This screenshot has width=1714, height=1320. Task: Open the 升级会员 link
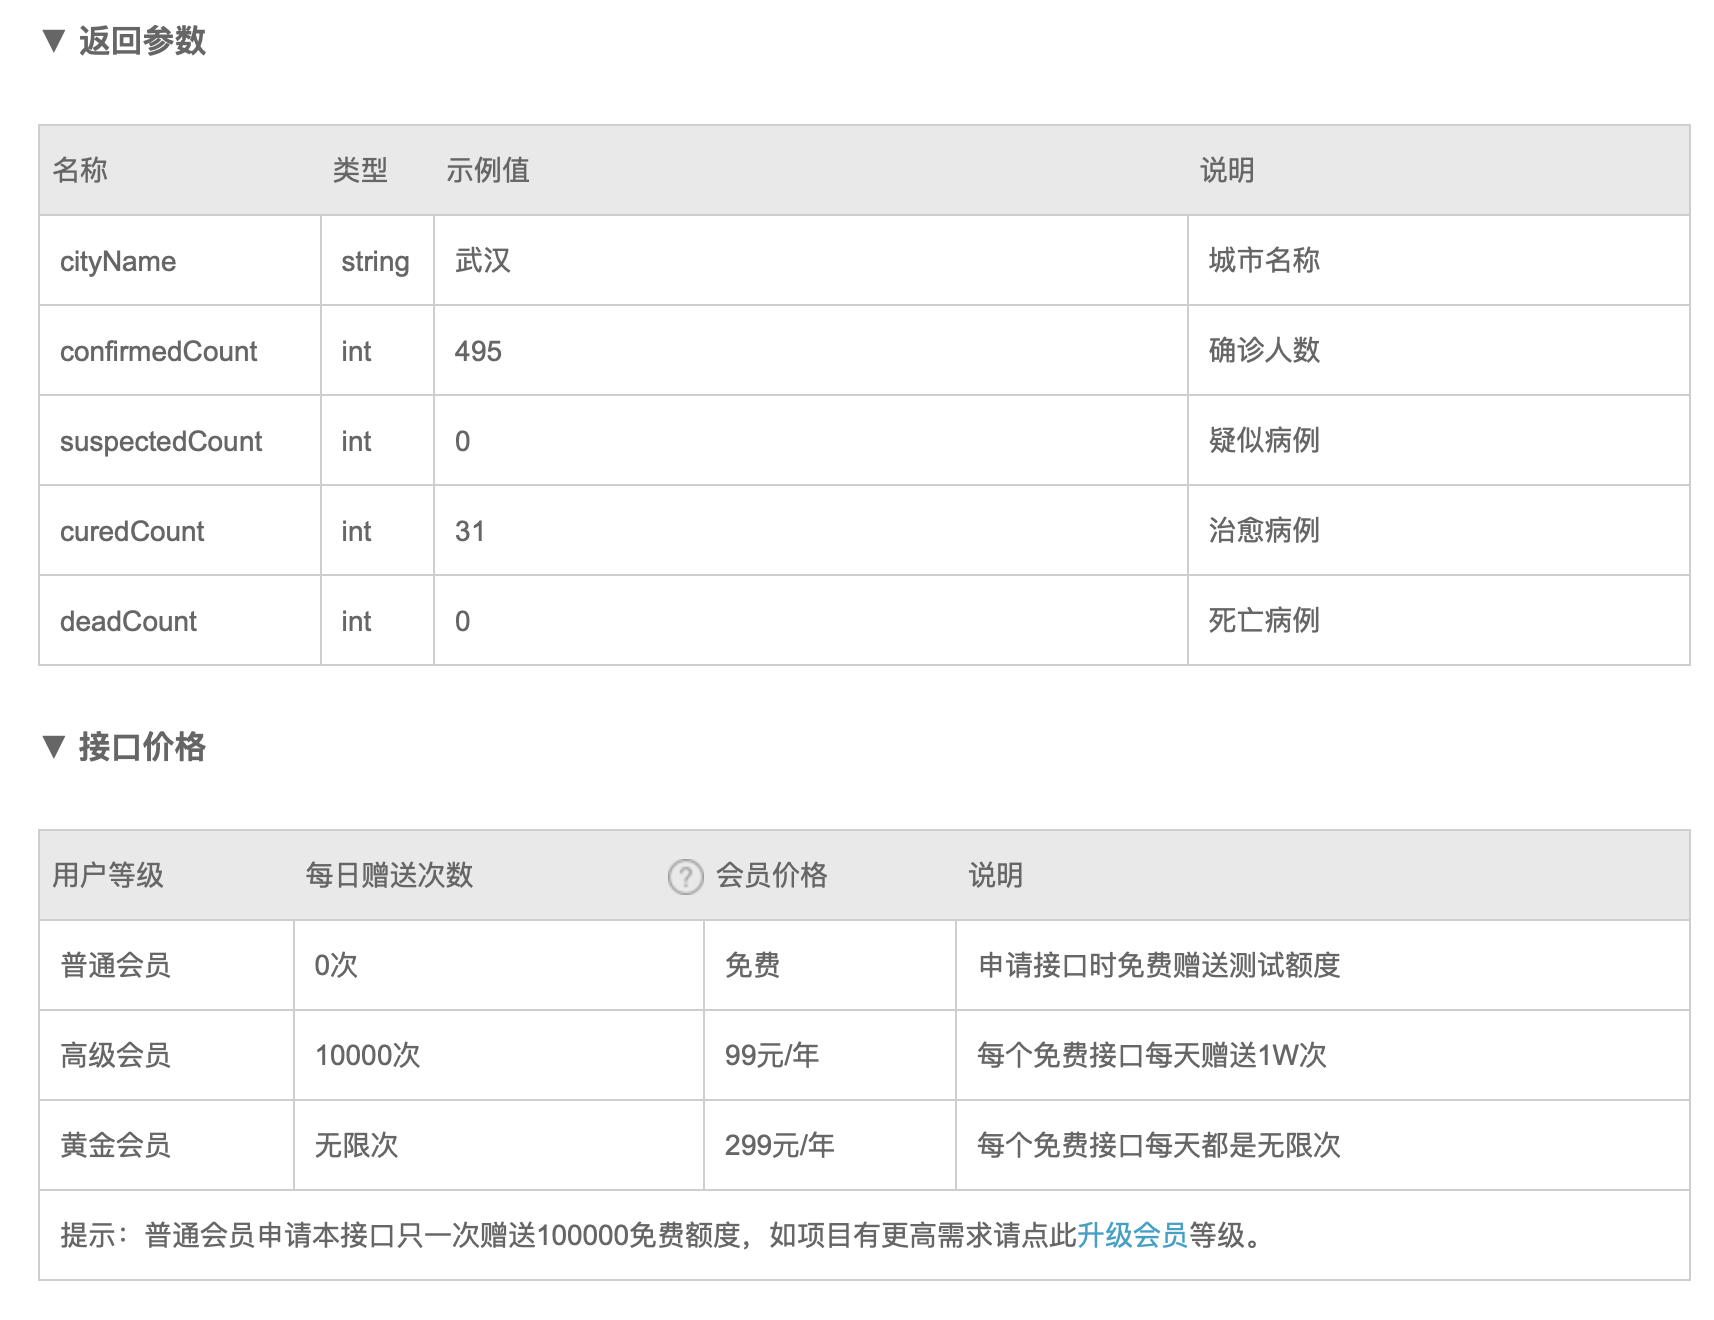click(x=1132, y=1235)
